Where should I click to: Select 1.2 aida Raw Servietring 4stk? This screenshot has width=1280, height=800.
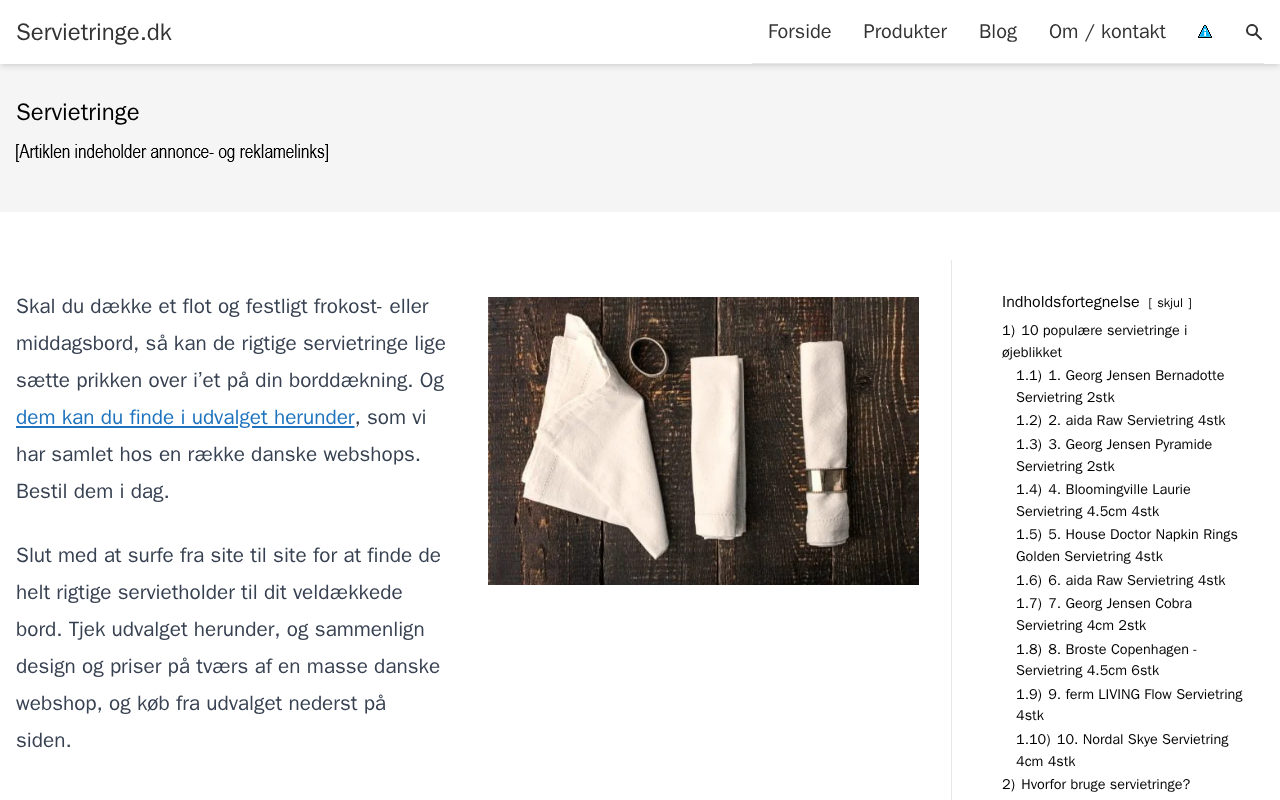[1120, 421]
